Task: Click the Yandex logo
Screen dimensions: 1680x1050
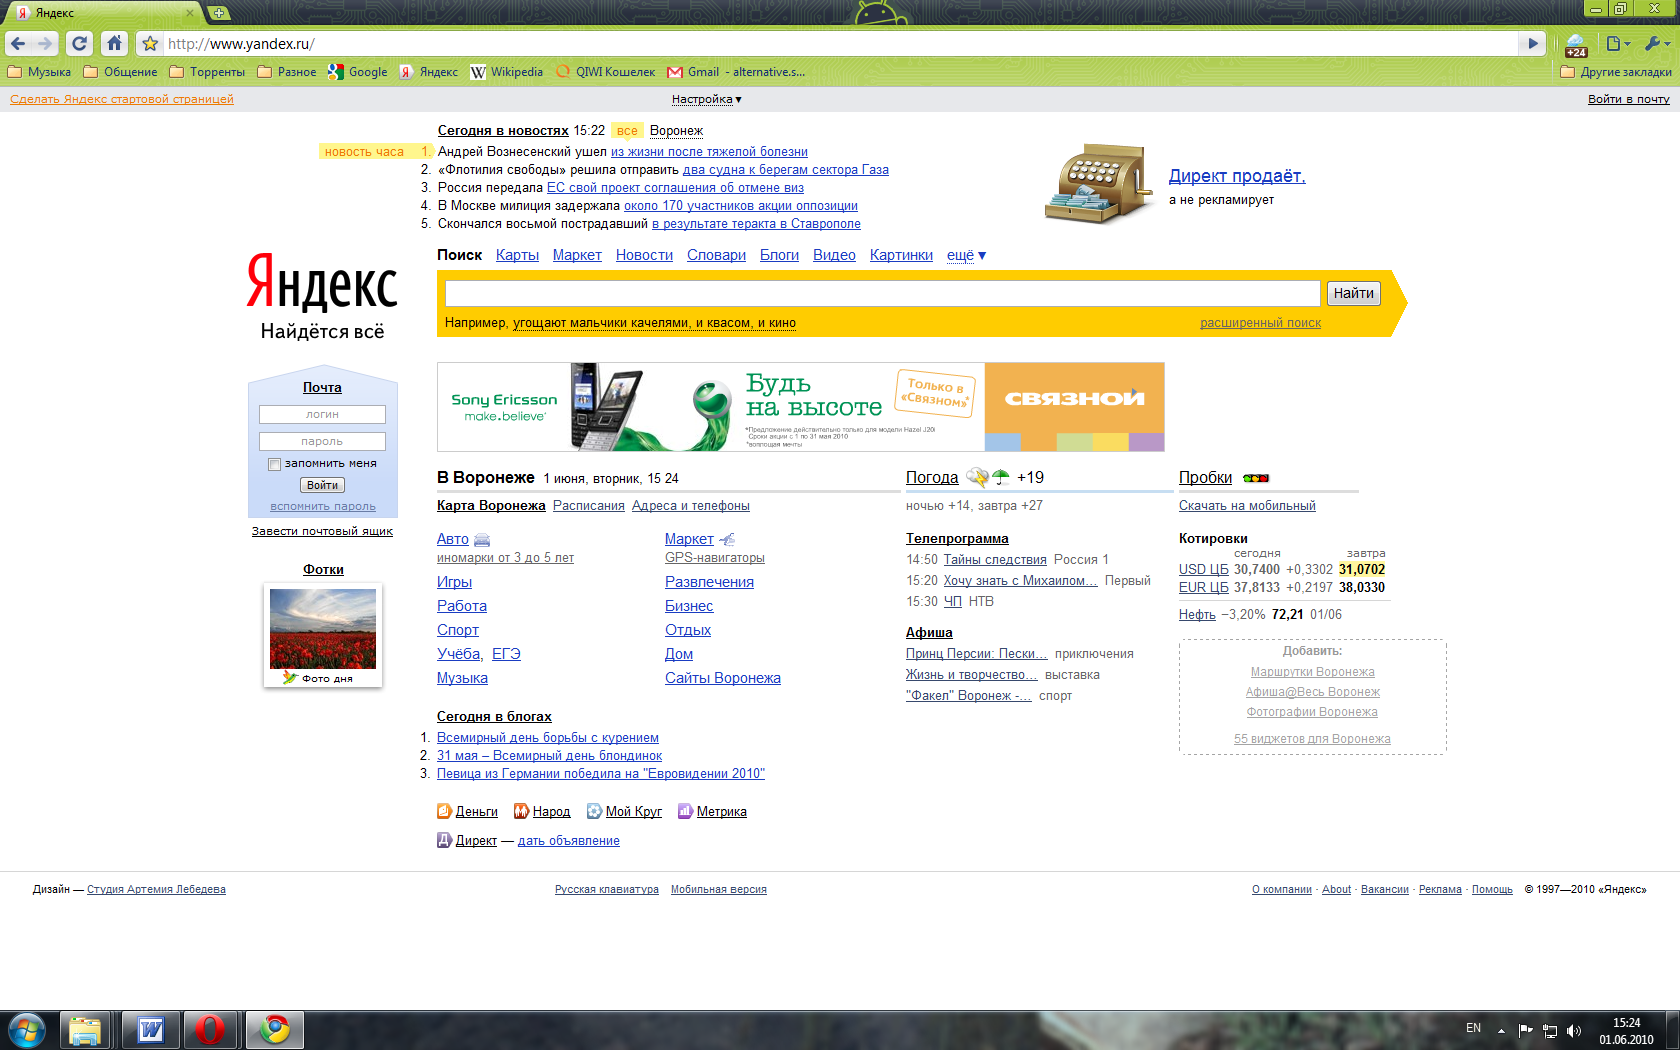Action: [x=322, y=283]
